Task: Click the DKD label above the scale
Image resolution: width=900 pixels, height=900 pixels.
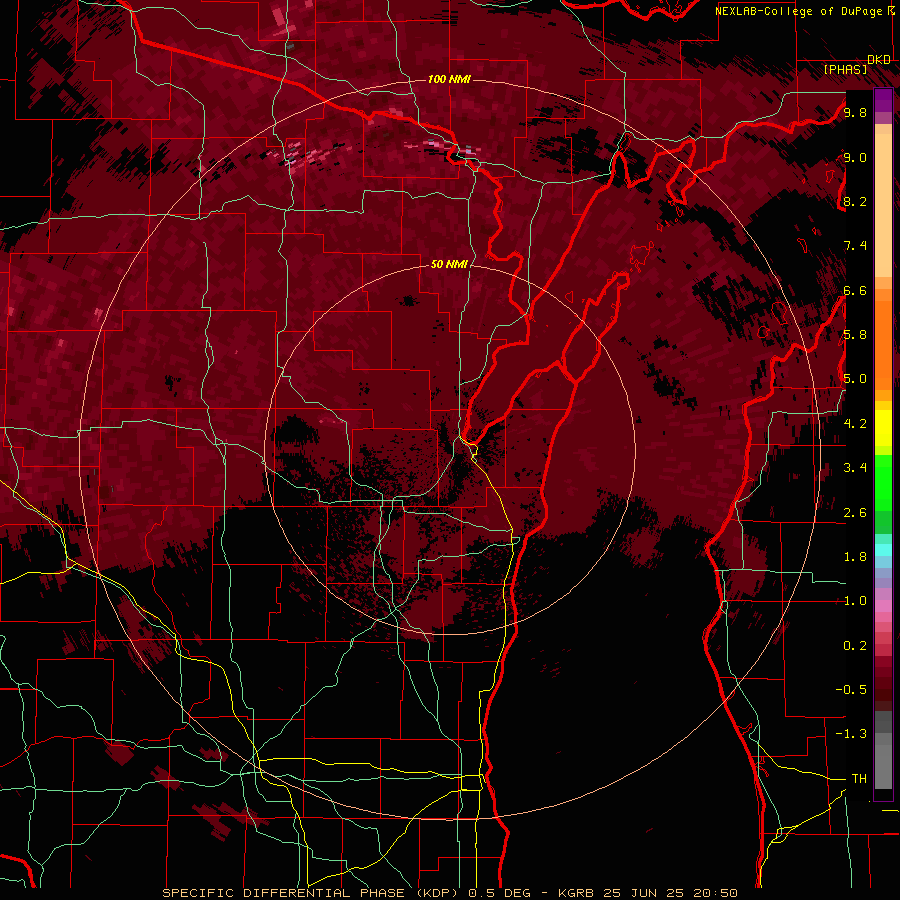Action: pos(879,60)
